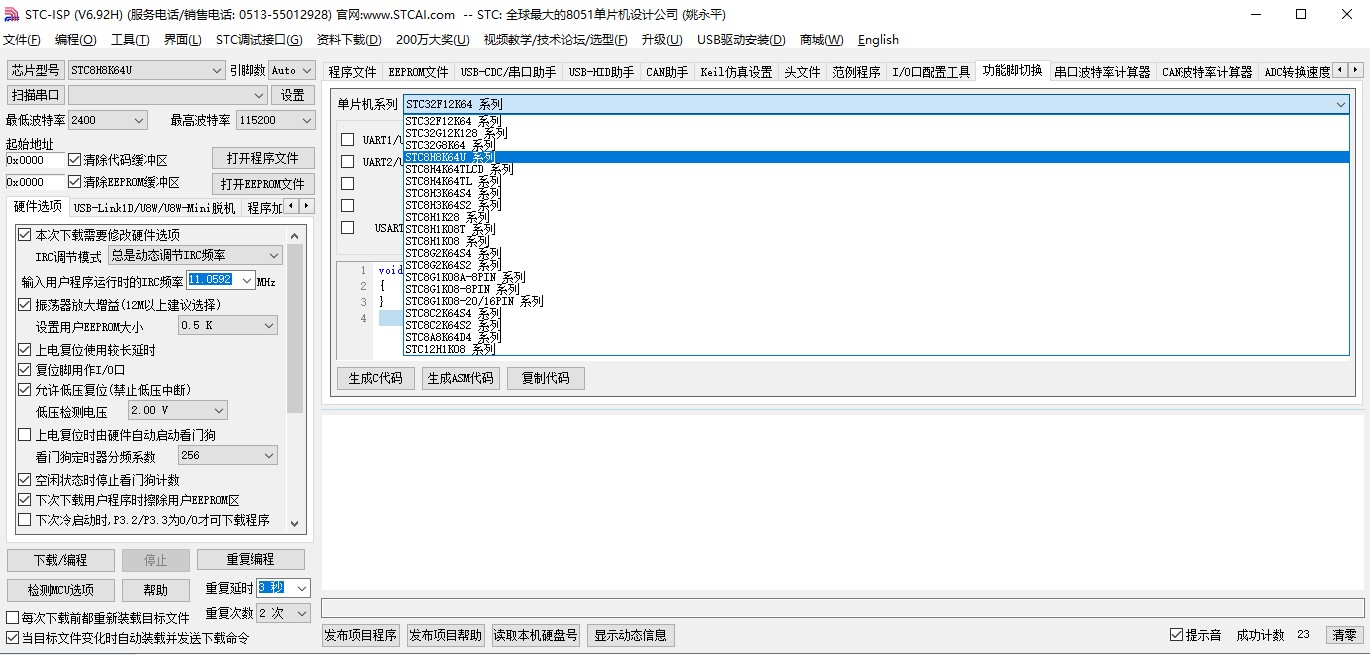Click 复制代码 button
1370x655 pixels.
pos(546,378)
